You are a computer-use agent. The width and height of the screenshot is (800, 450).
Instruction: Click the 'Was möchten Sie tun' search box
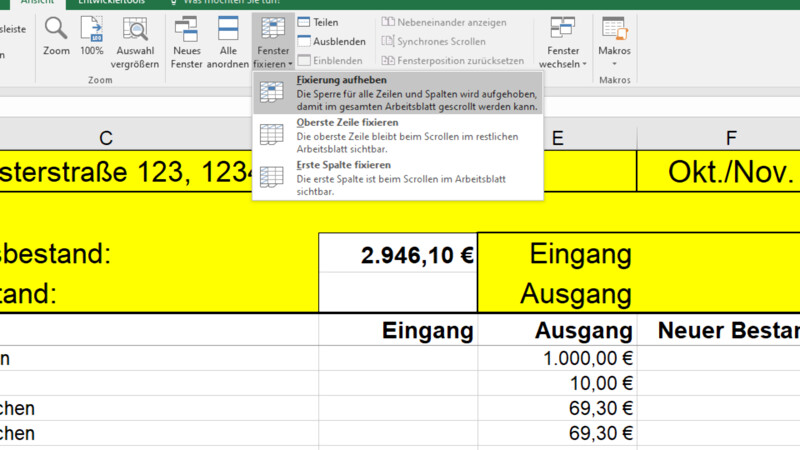(225, 3)
